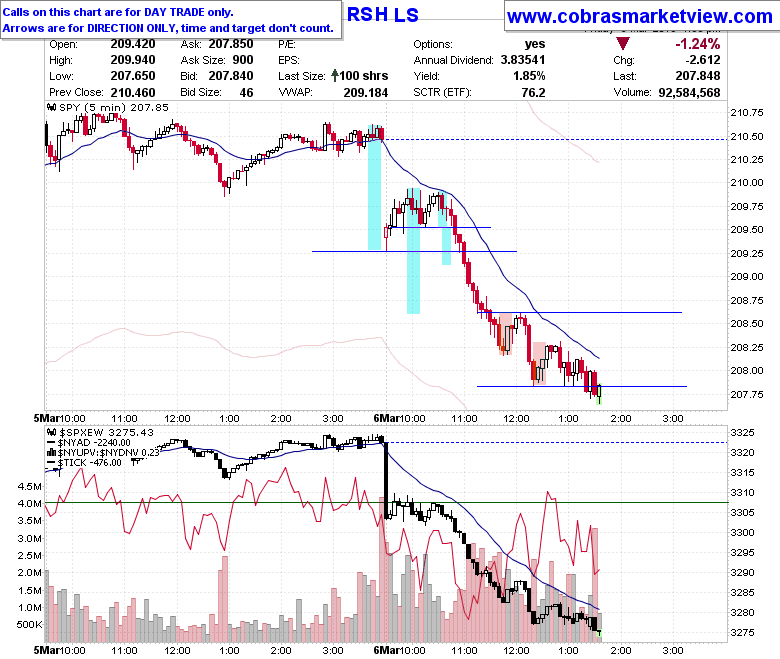Click the candlestick icon beside the SPY label
Image resolution: width=780 pixels, height=659 pixels.
pos(52,107)
